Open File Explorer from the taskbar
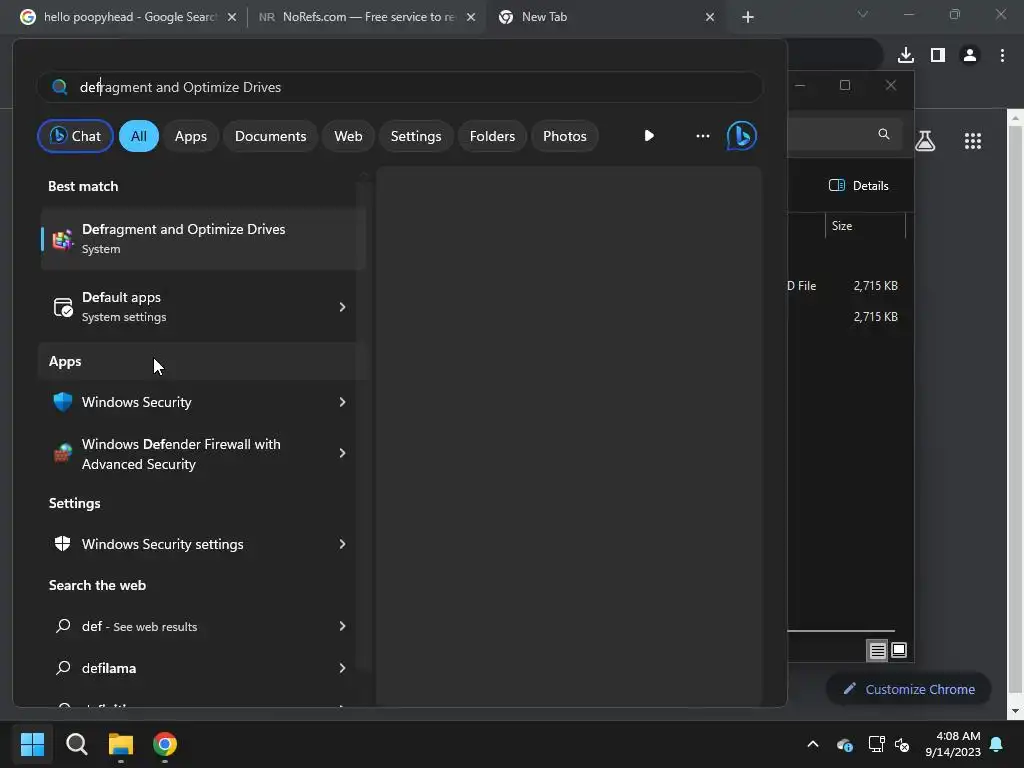1024x768 pixels. click(121, 744)
